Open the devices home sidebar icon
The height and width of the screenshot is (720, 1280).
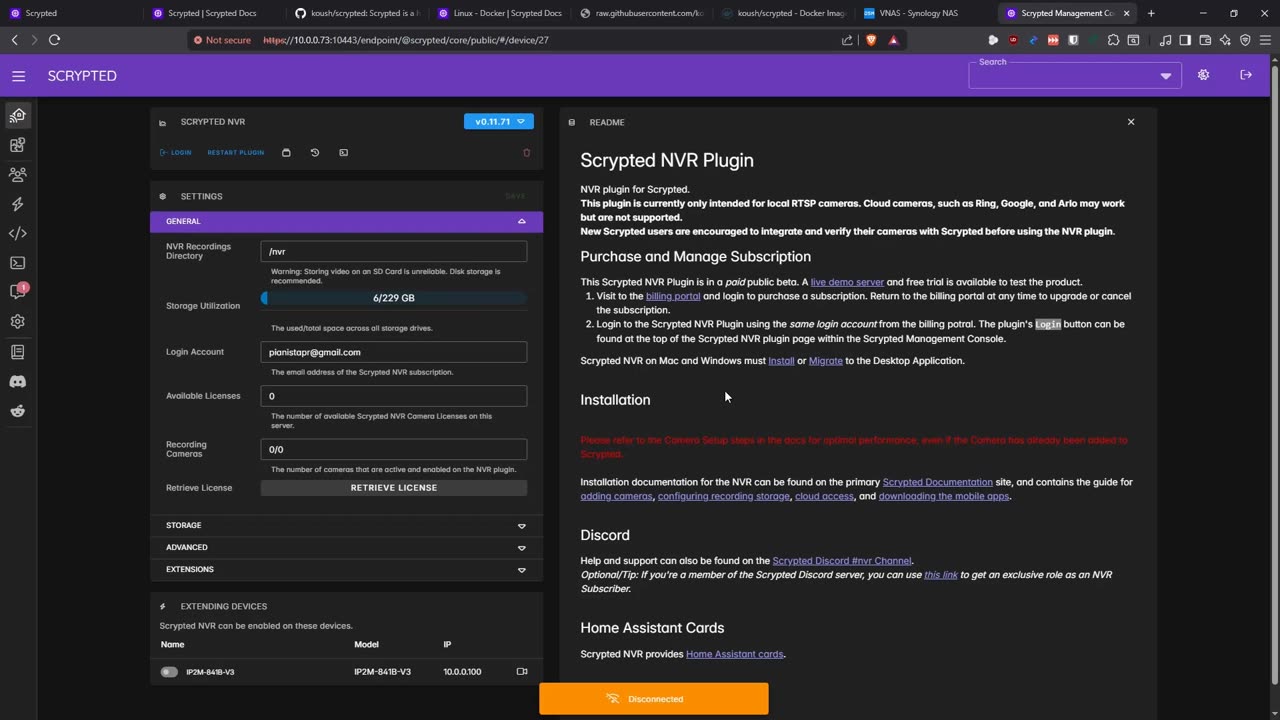pos(18,116)
